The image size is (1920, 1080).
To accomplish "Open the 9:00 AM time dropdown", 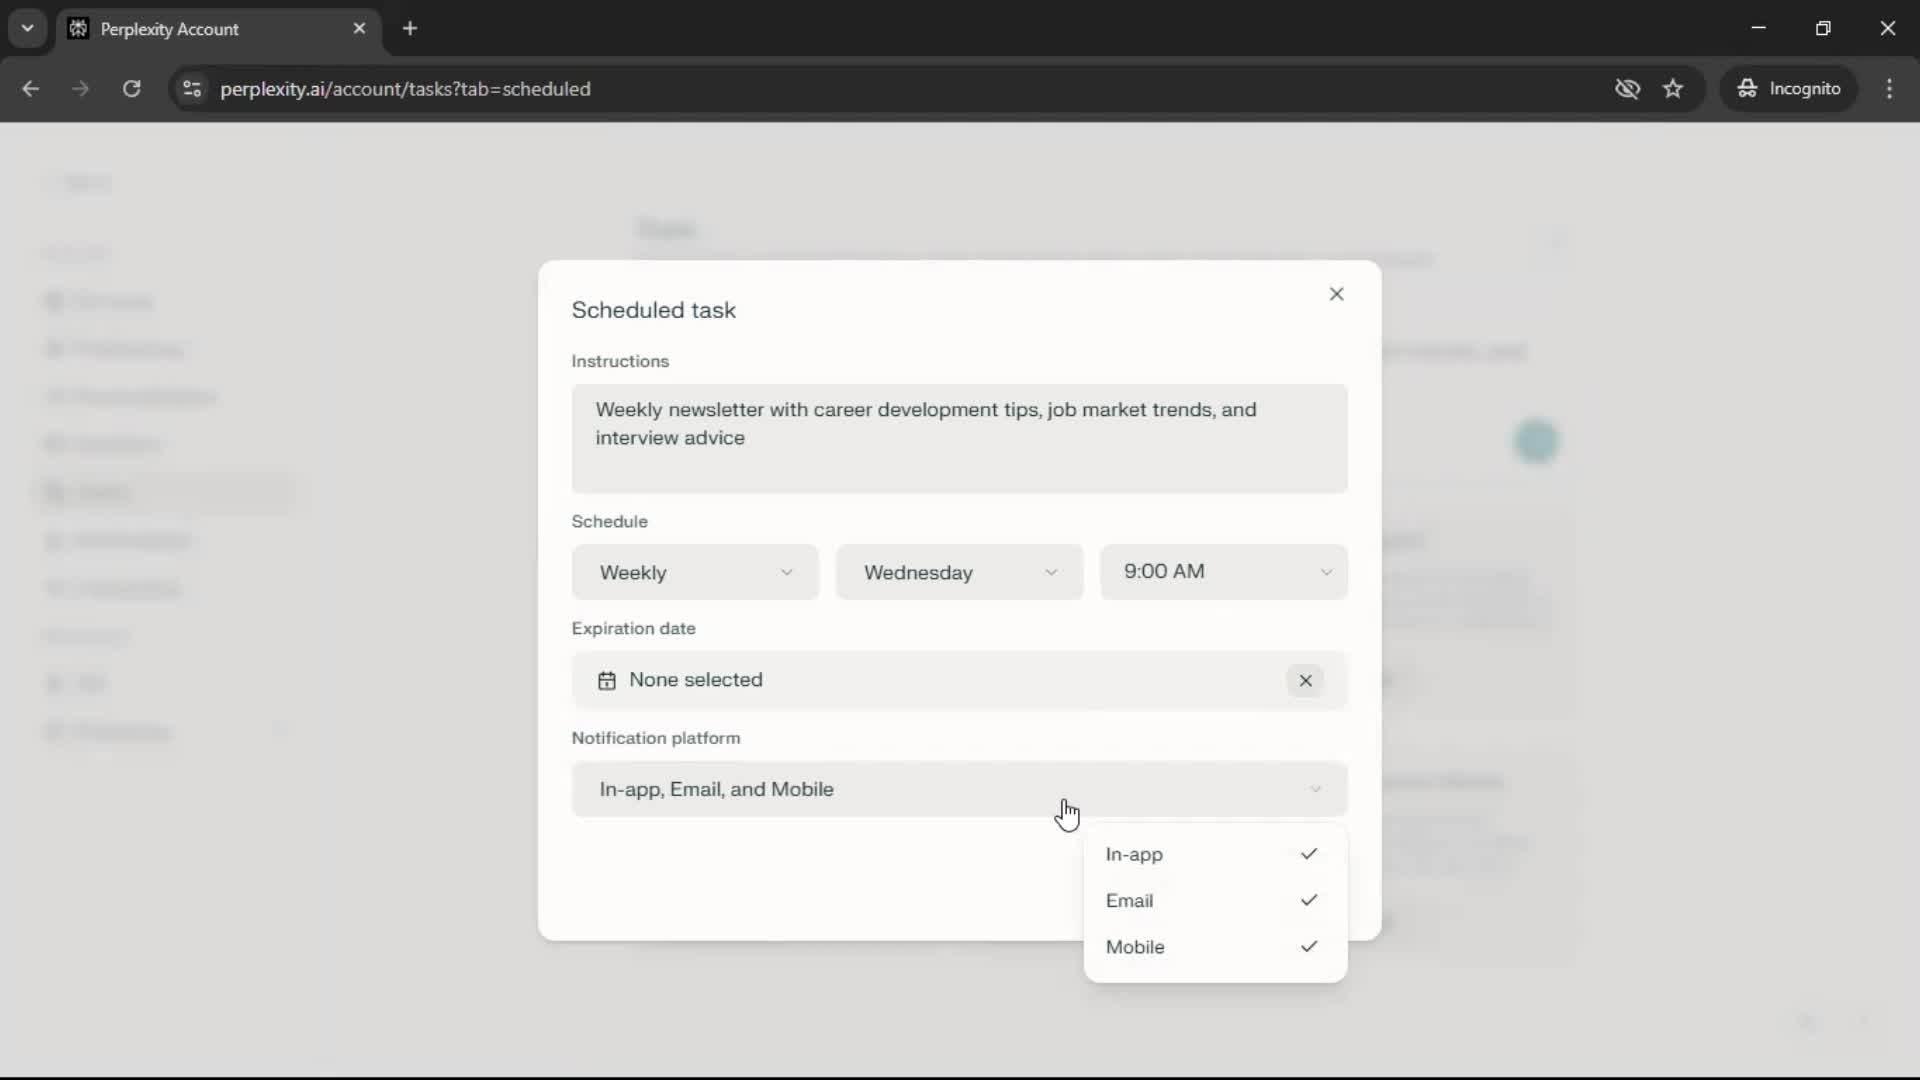I will click(x=1223, y=573).
